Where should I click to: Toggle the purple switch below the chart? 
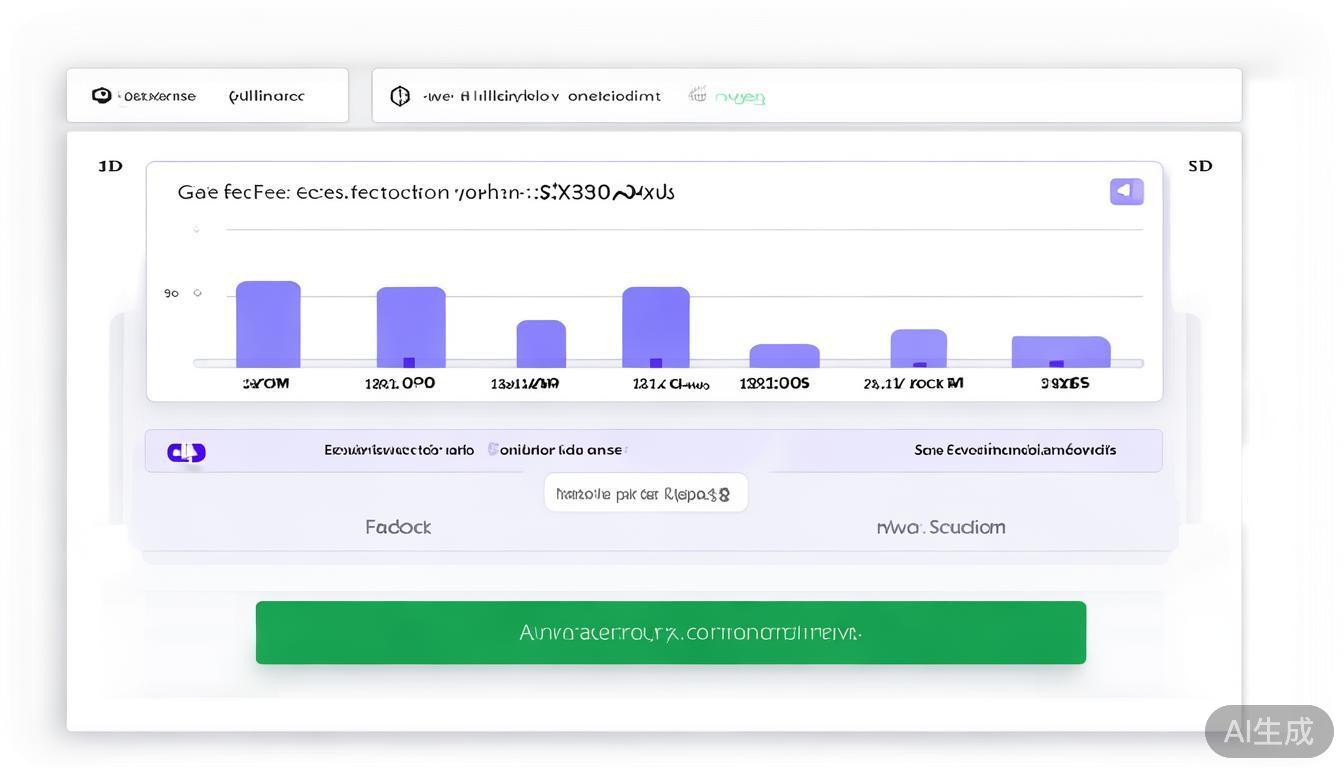pos(187,453)
